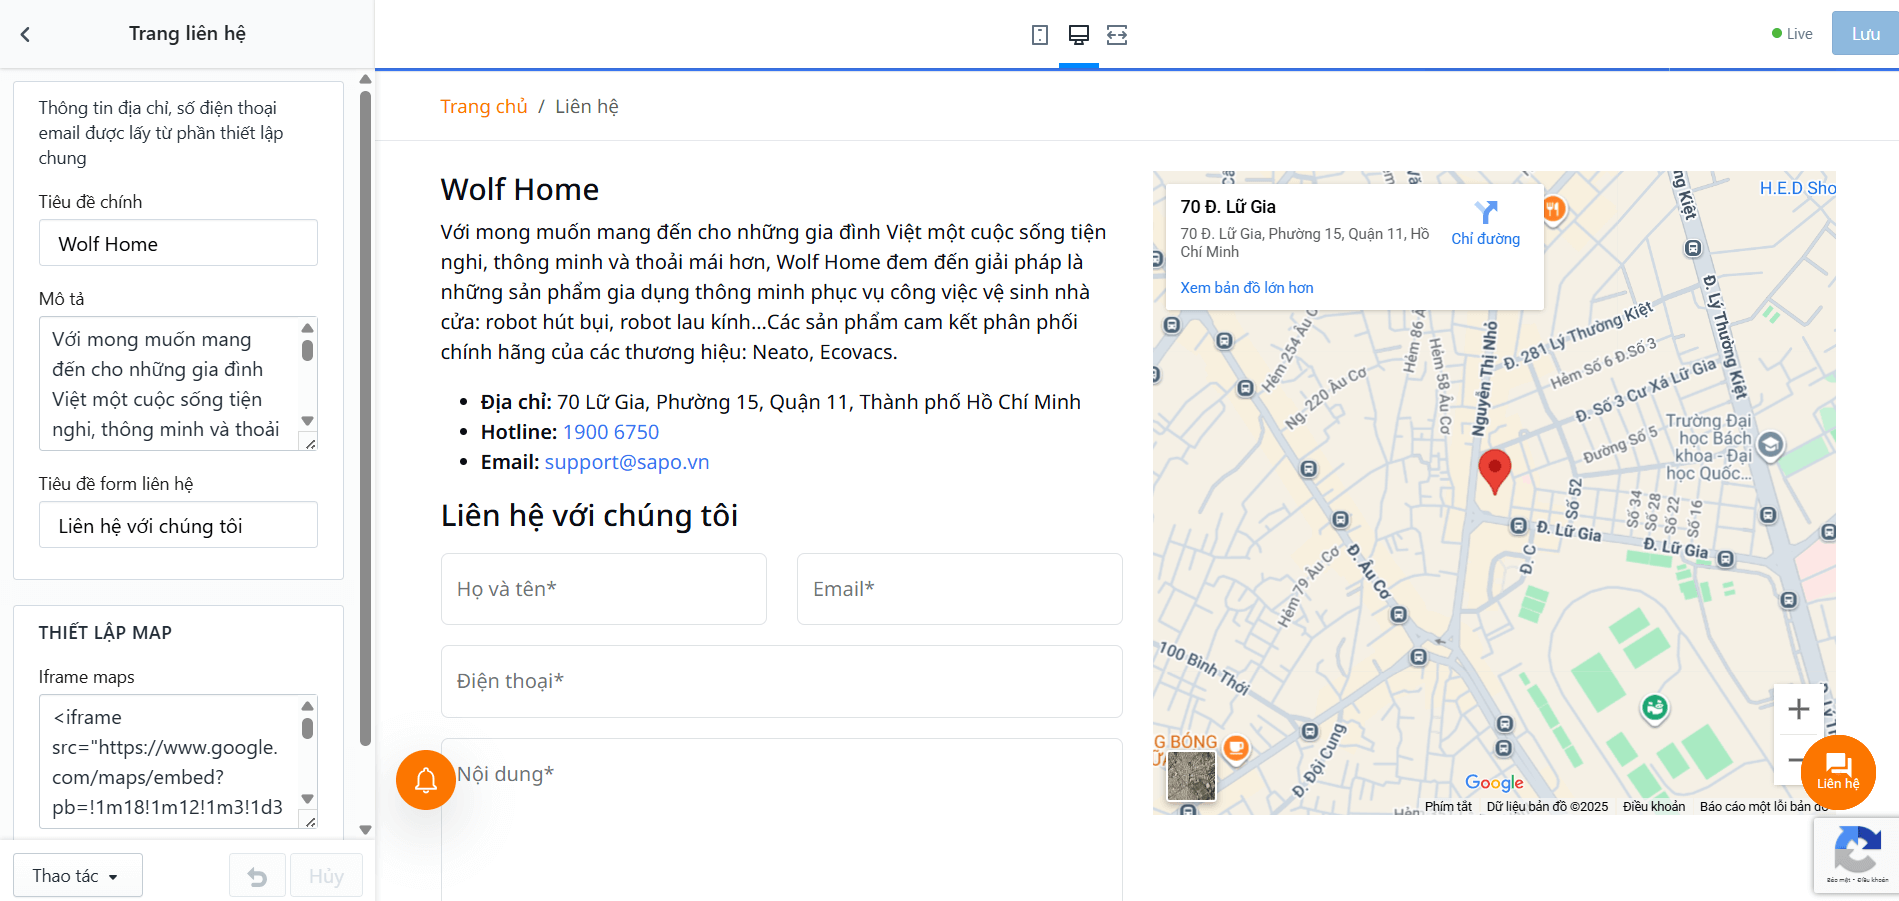
Task: Click the sidebar vertical scrollbar
Action: click(365, 418)
